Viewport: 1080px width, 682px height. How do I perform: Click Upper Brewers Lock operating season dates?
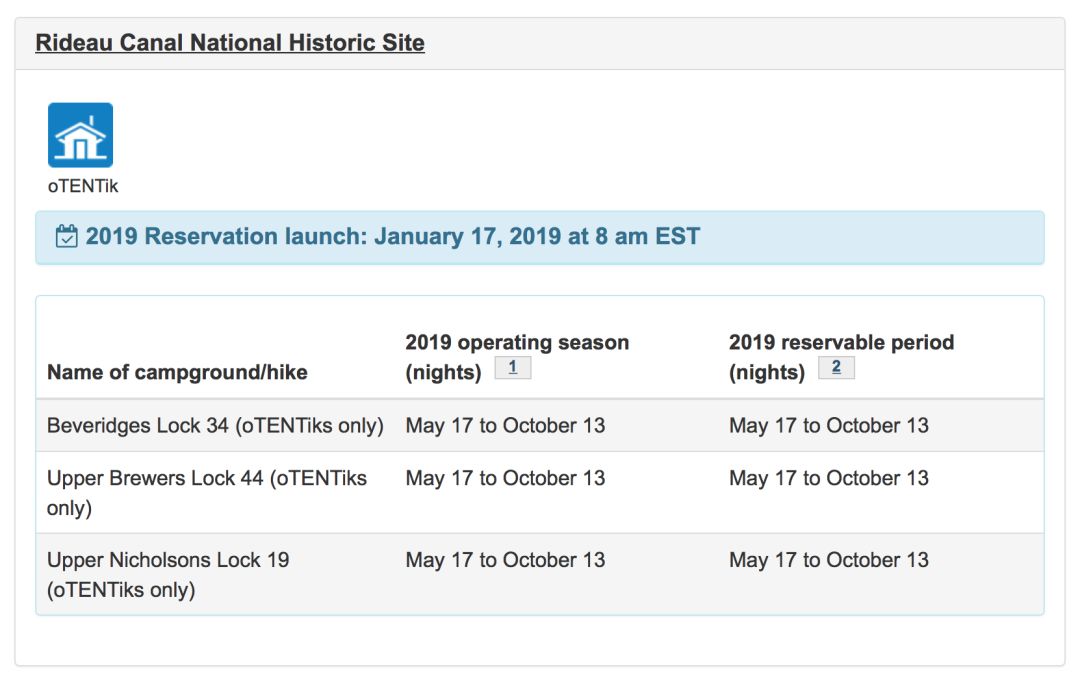click(505, 478)
